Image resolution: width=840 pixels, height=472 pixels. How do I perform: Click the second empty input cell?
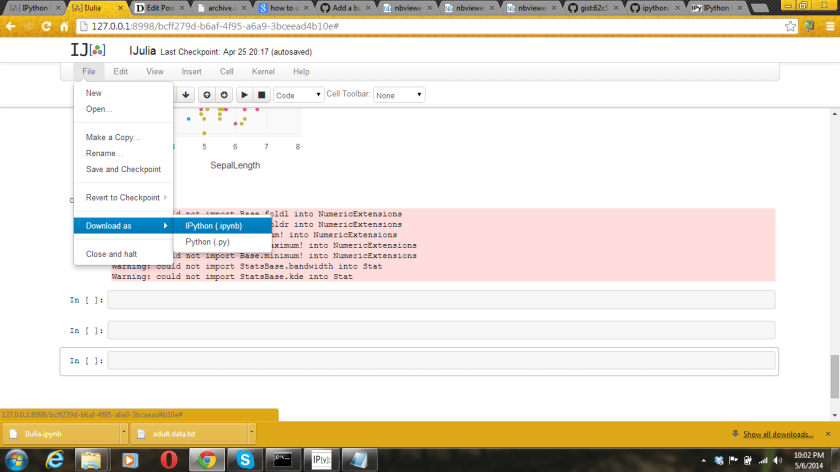point(441,330)
